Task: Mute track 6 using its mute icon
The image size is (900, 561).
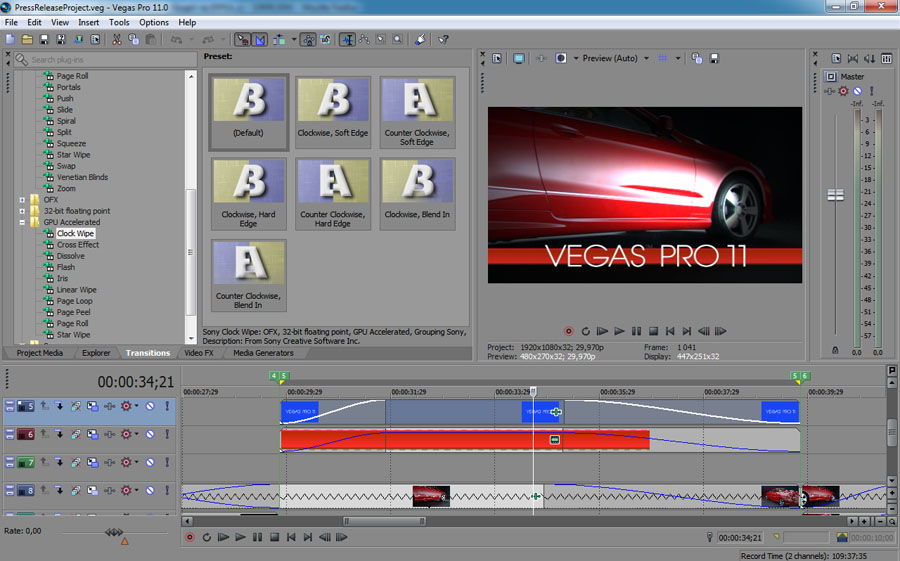Action: pyautogui.click(x=150, y=434)
